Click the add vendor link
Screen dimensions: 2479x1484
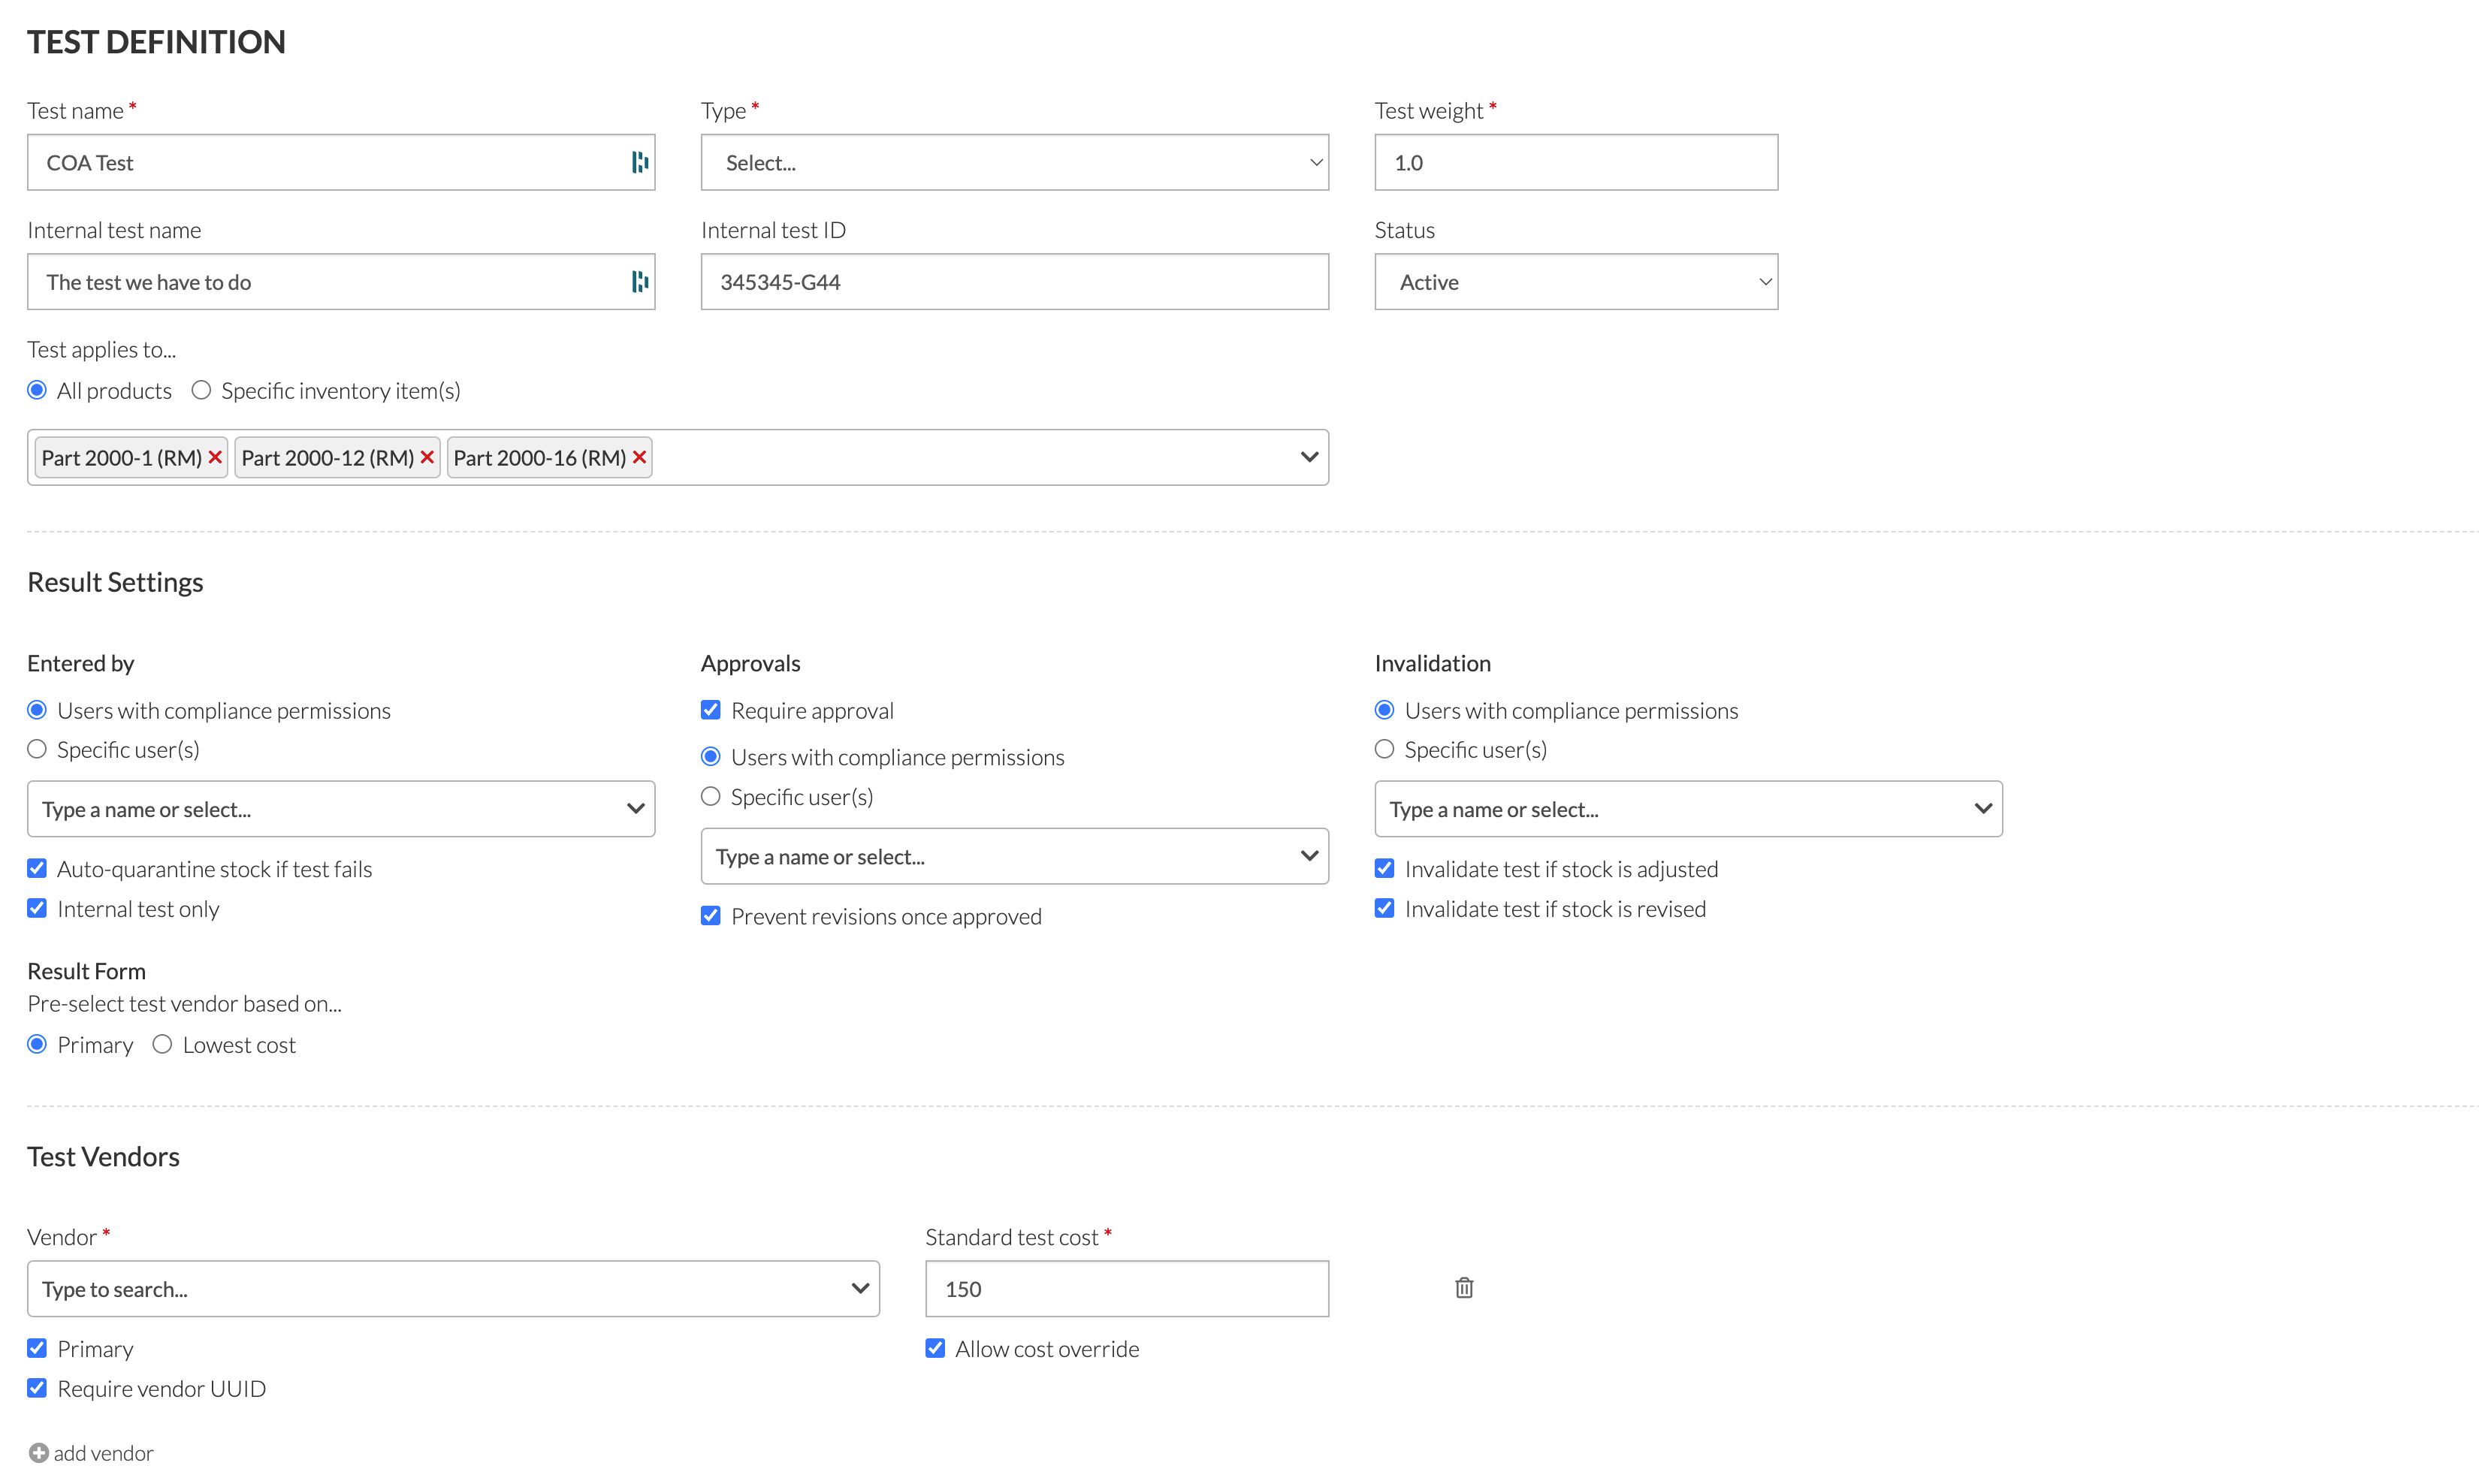point(103,1452)
